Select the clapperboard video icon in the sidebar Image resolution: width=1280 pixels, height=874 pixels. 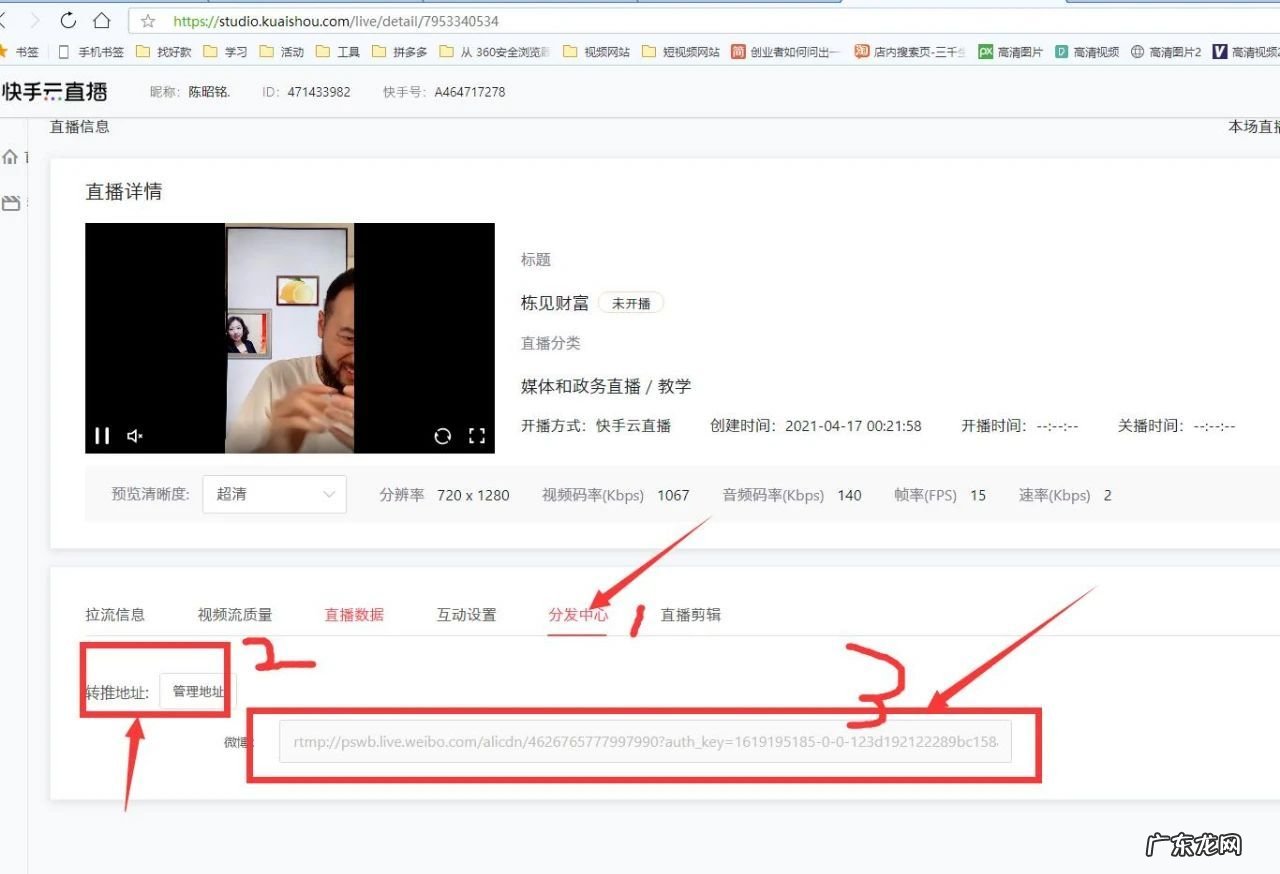pos(10,202)
